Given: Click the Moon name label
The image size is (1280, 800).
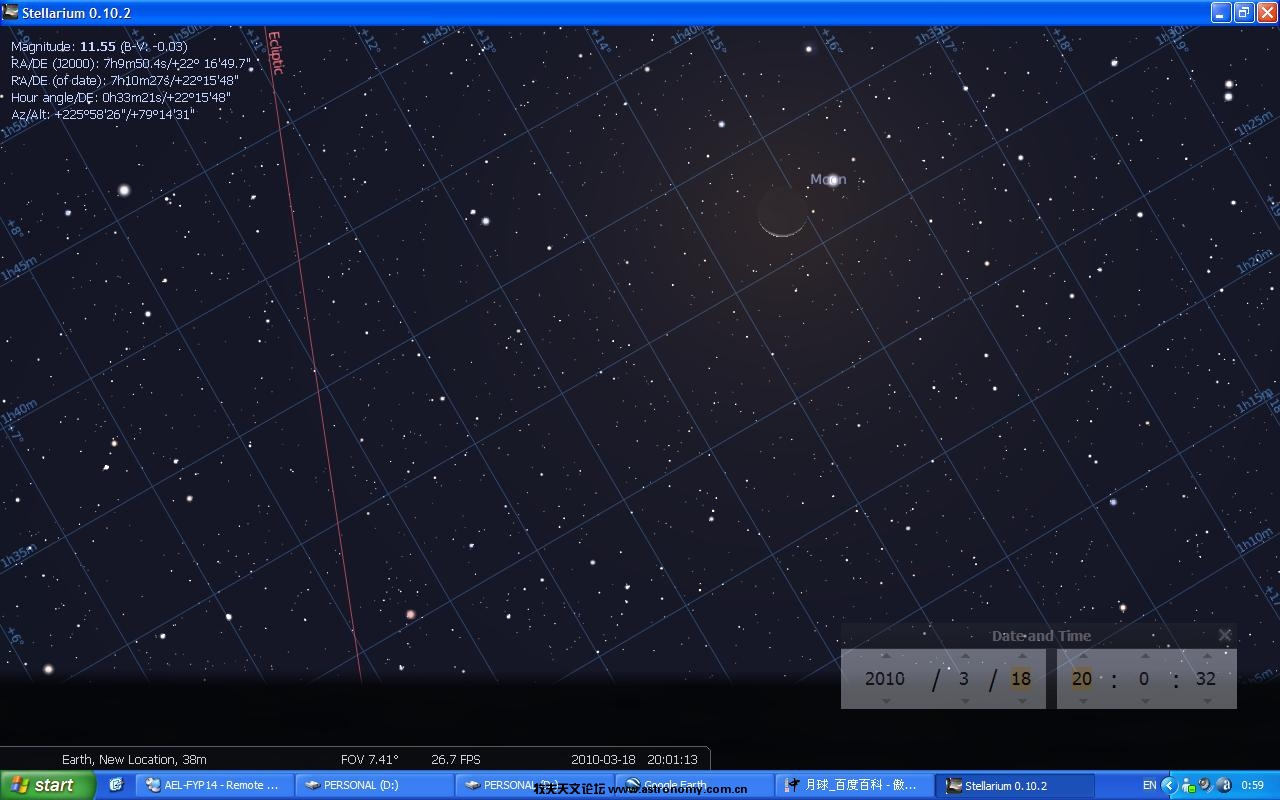Looking at the screenshot, I should [x=828, y=180].
